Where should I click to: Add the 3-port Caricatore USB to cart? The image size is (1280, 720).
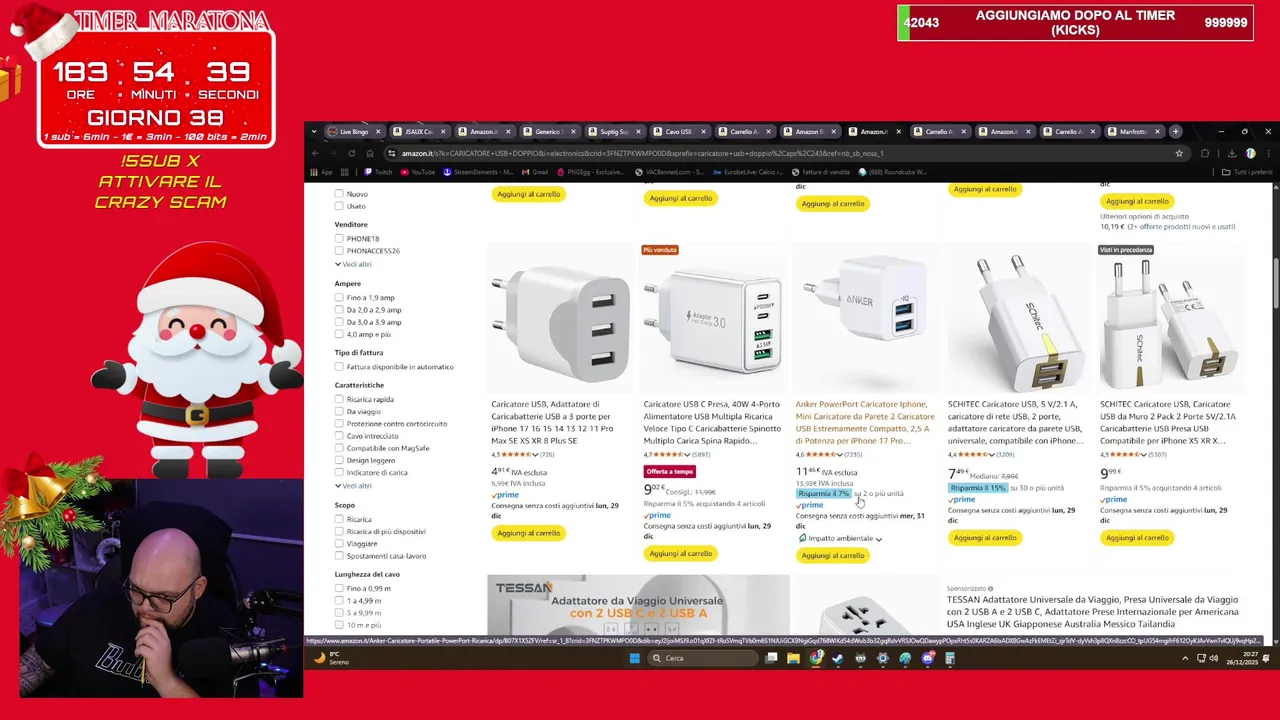[528, 533]
